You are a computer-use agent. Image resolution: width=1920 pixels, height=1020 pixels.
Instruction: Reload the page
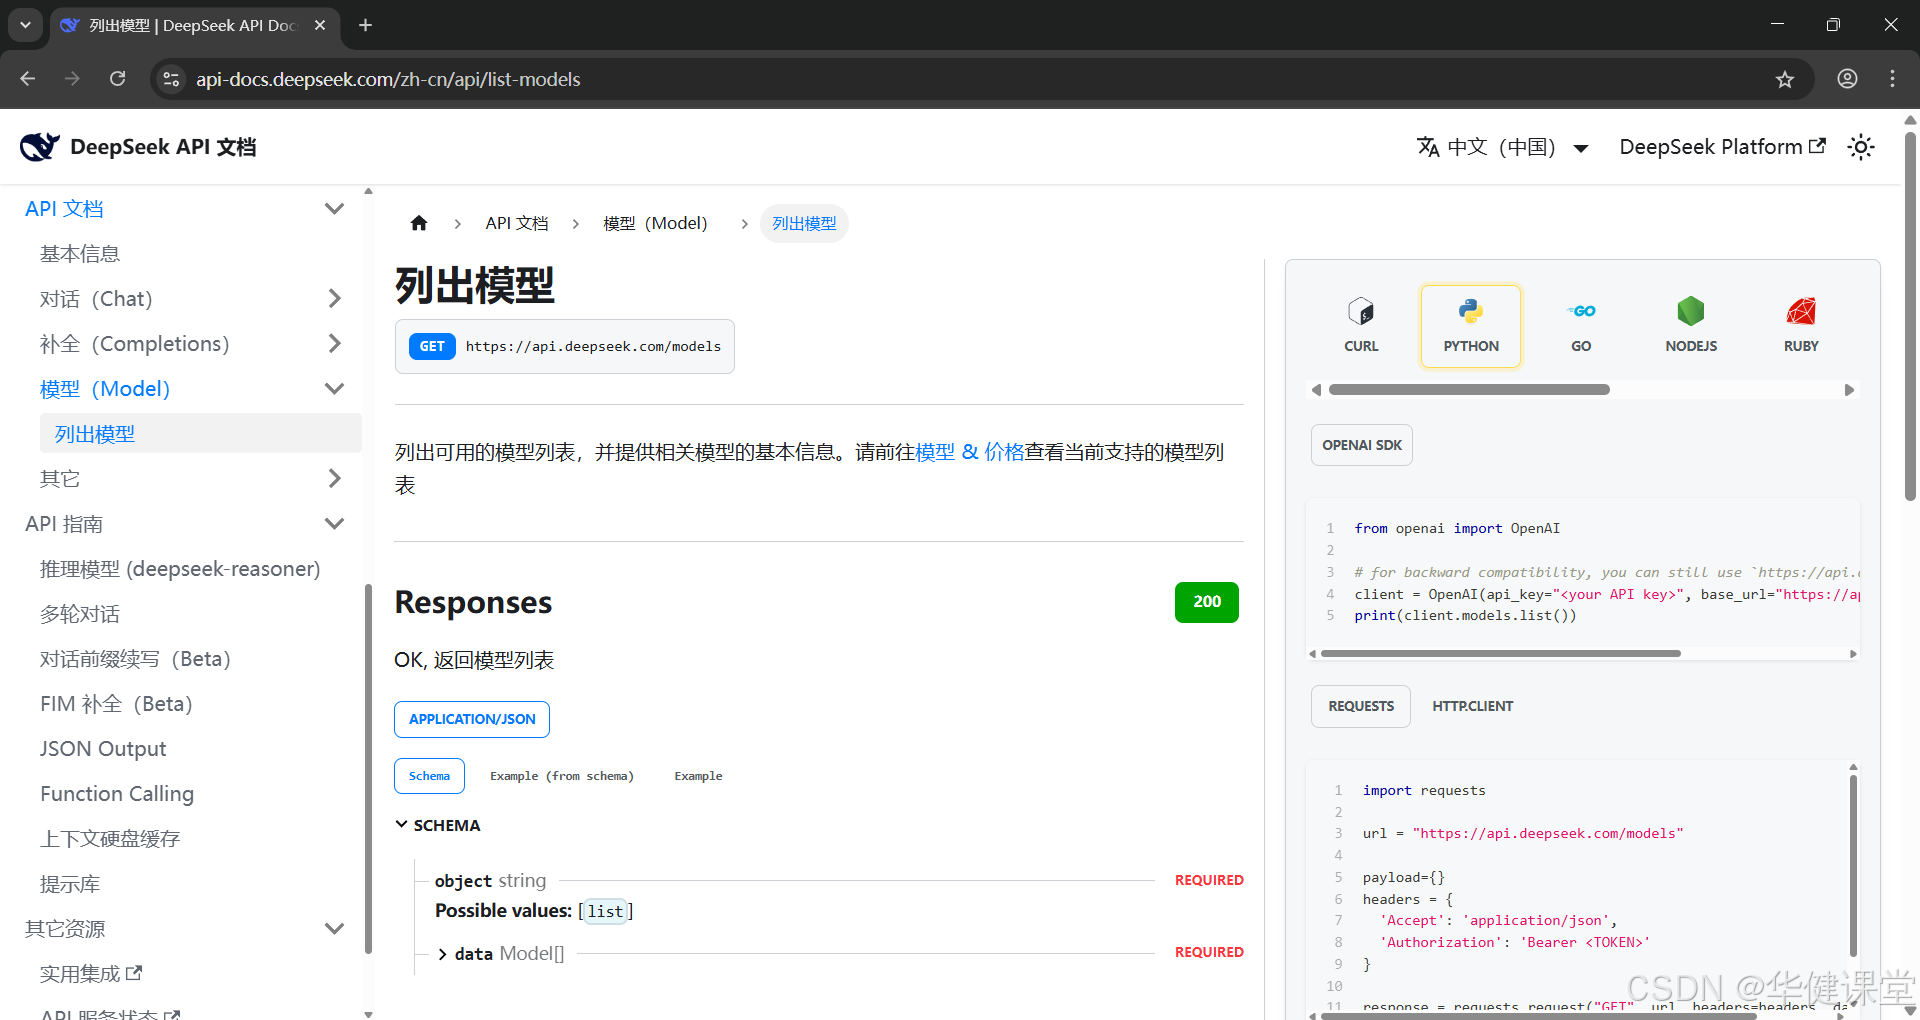click(x=117, y=79)
